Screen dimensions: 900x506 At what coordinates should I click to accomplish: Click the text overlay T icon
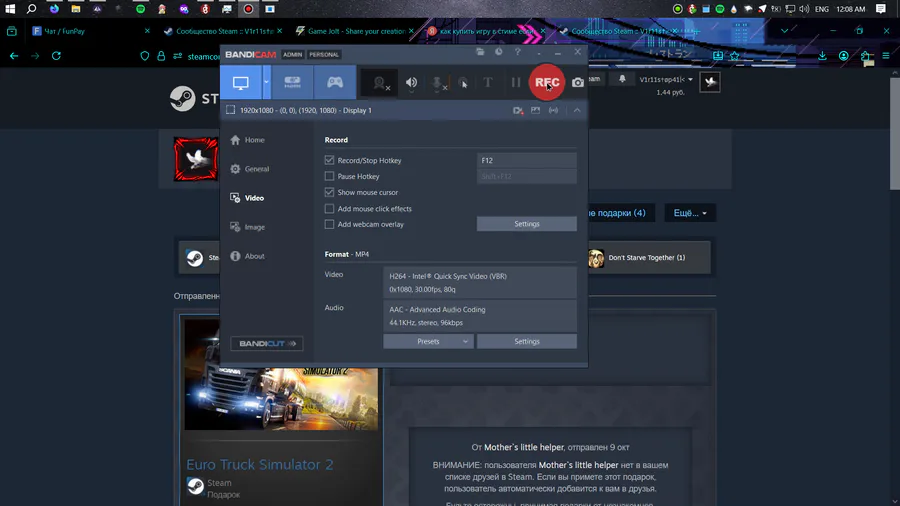tap(488, 83)
